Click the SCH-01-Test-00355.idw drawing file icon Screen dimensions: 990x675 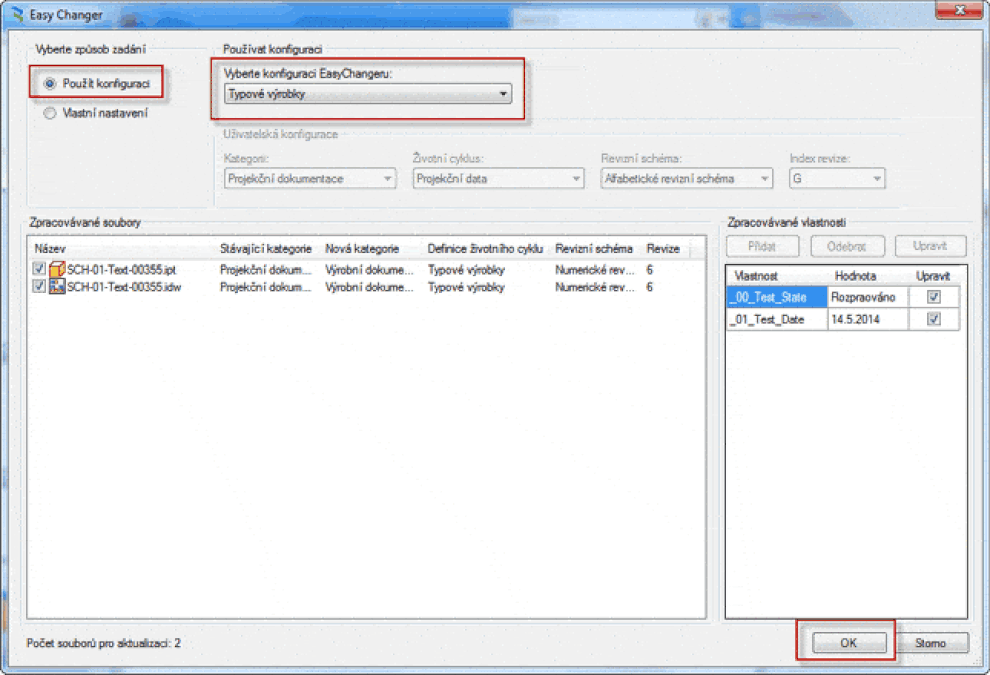[57, 287]
